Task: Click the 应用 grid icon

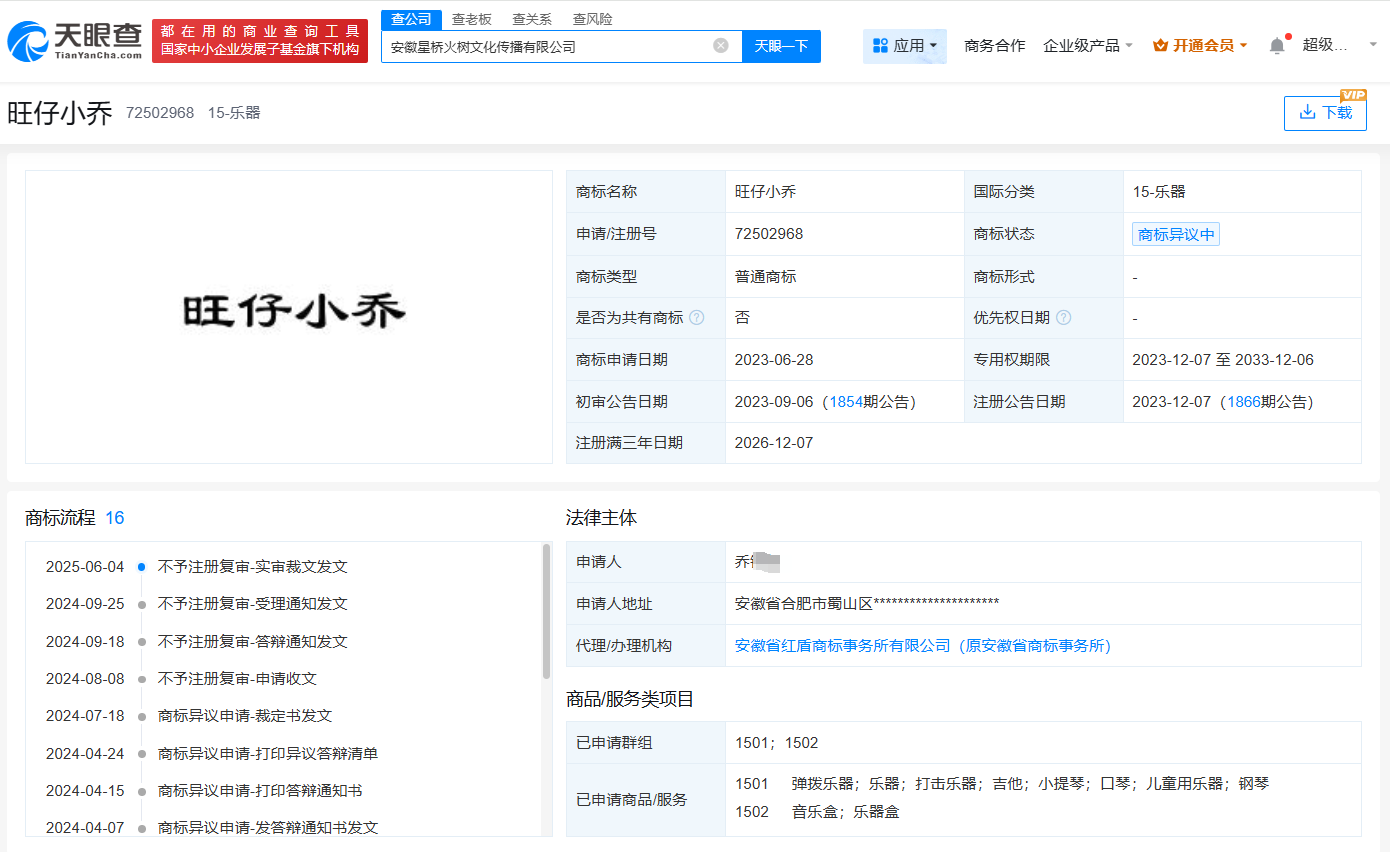Action: click(x=880, y=46)
